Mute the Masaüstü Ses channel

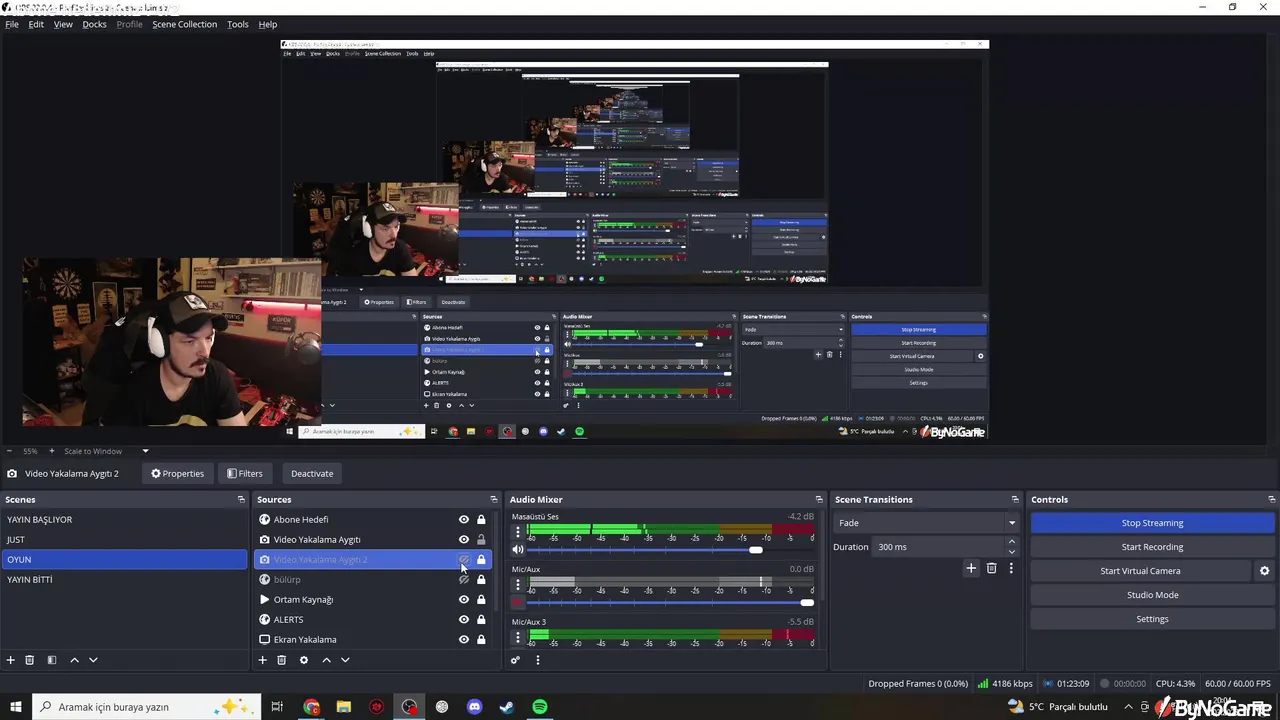(518, 550)
